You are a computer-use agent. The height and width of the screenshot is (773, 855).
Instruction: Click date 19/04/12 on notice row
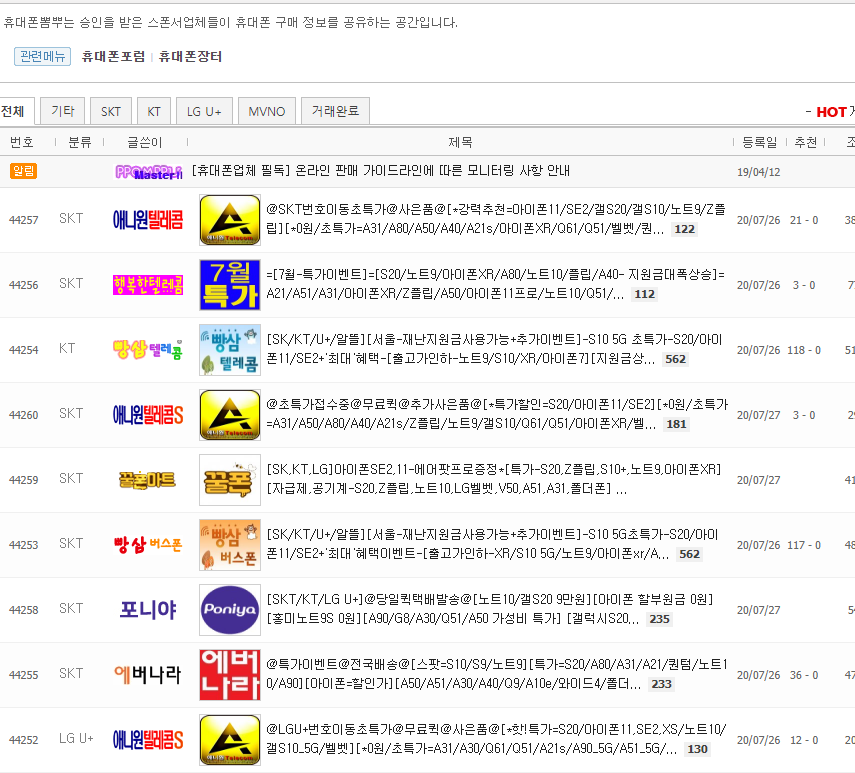758,172
